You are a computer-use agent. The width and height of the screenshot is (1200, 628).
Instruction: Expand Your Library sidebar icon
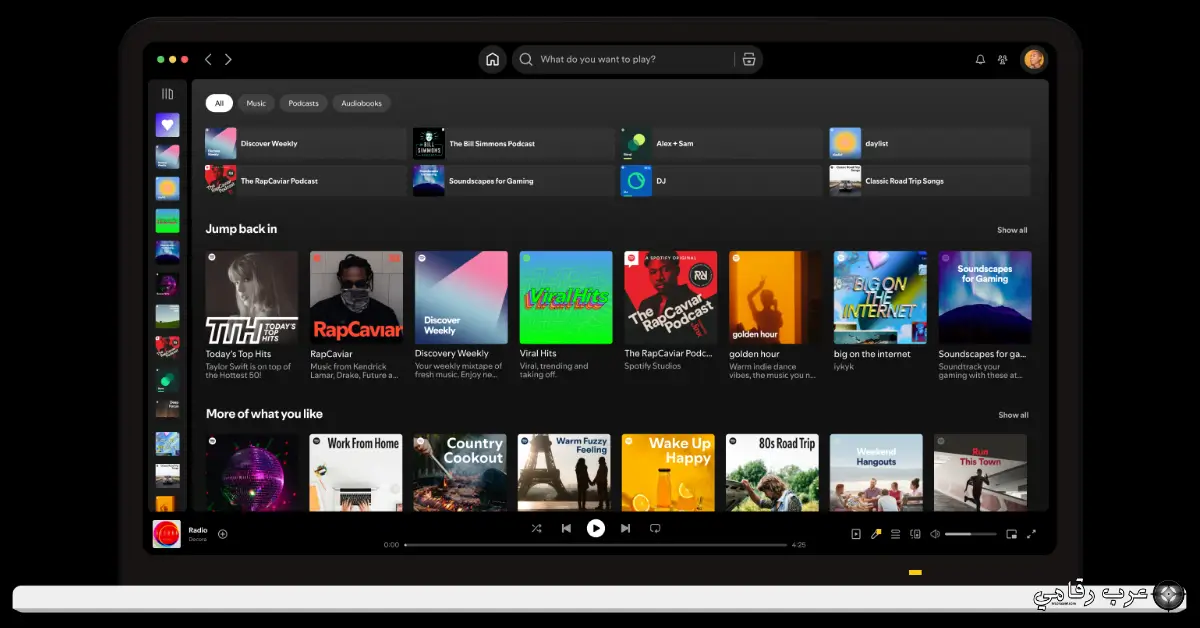coord(167,94)
